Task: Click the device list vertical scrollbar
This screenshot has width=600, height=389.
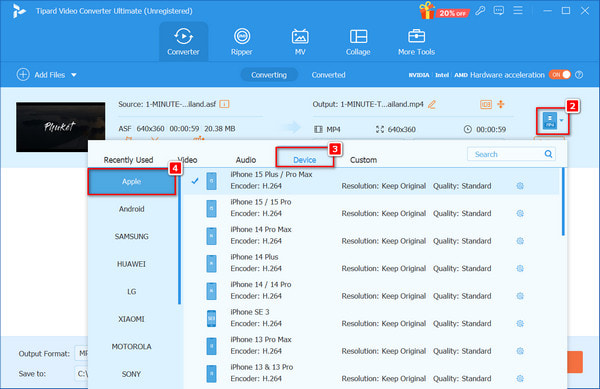Action: pos(563,202)
